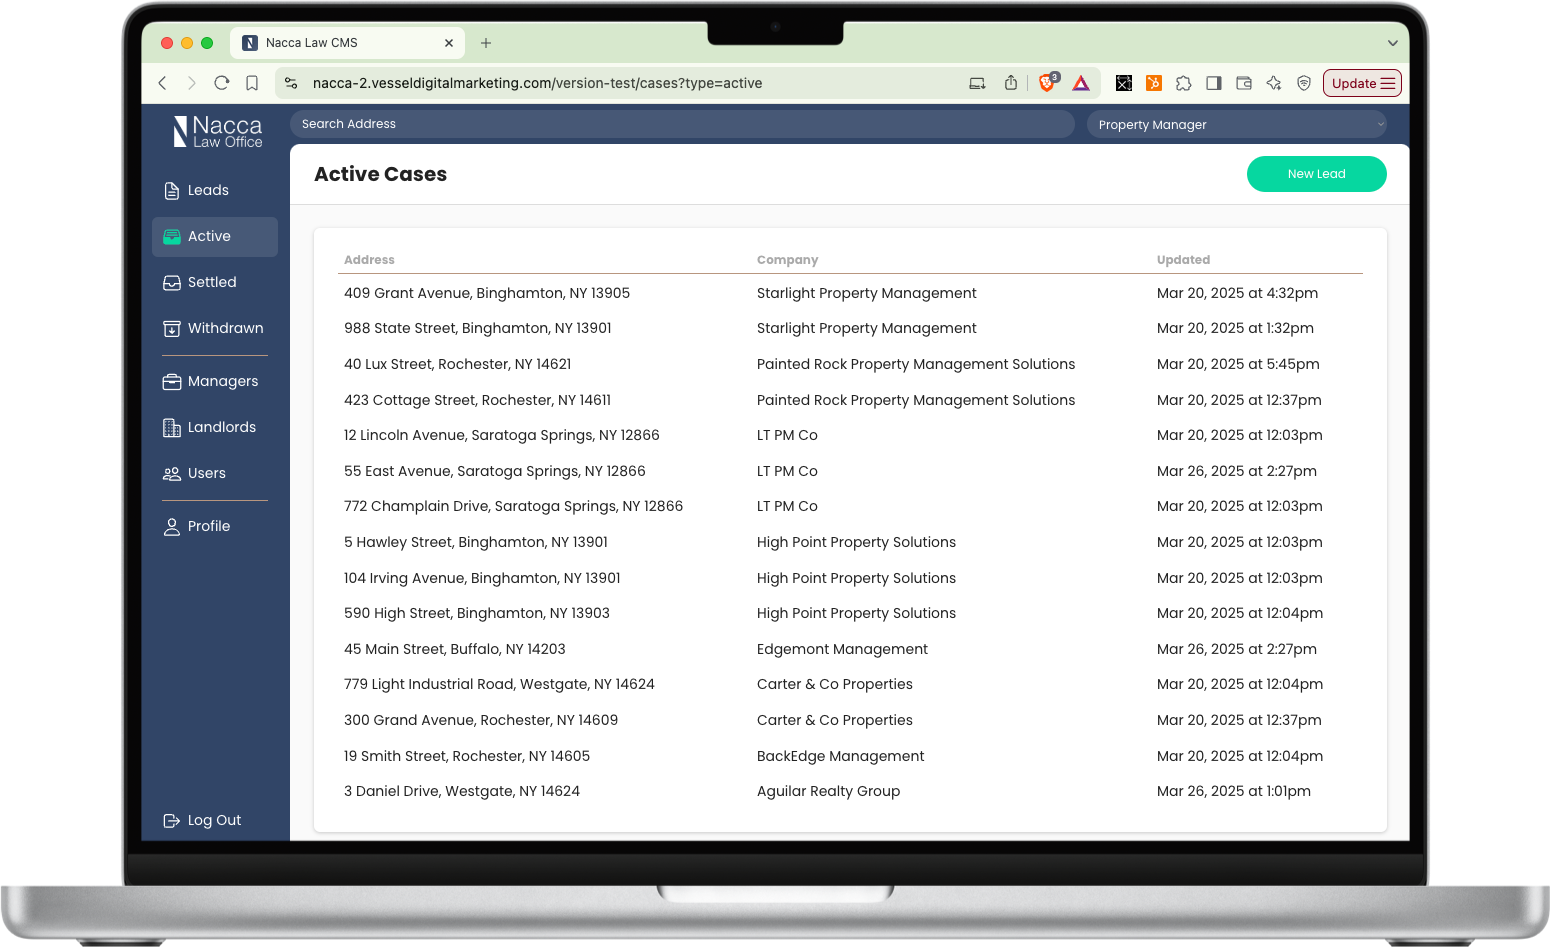
Task: Click BackEdge Management company cell
Action: click(840, 756)
